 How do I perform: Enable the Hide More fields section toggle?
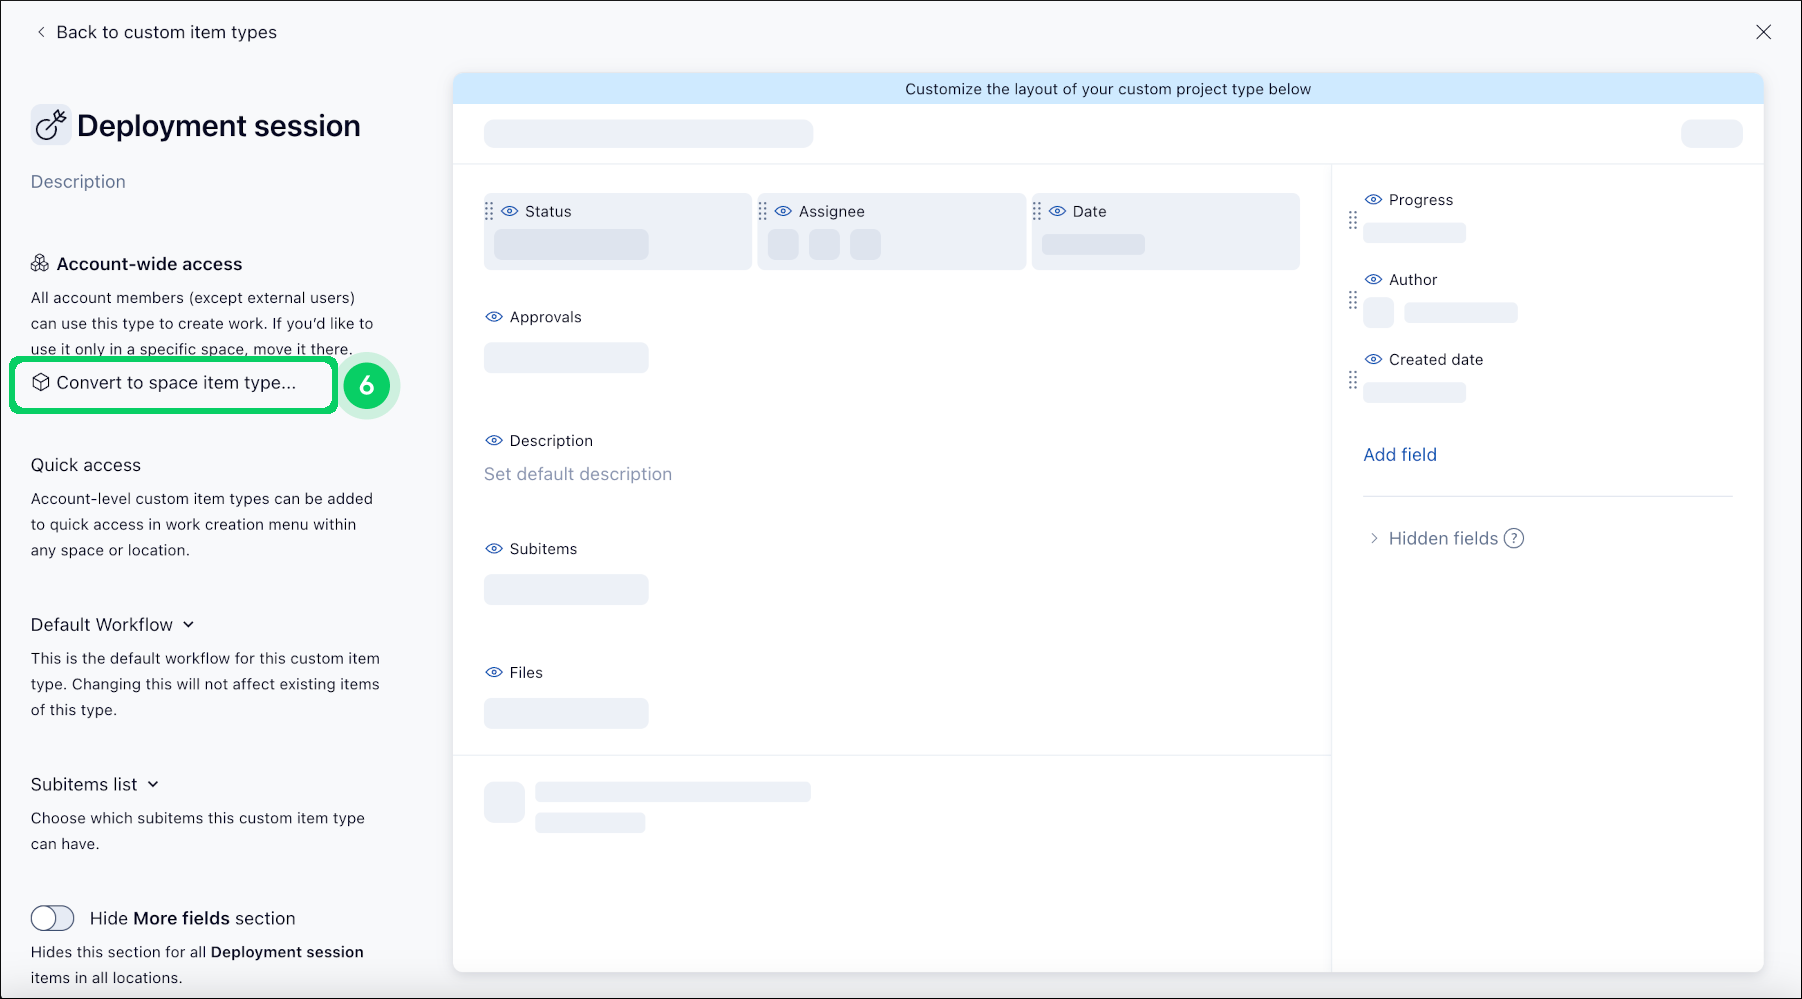[x=52, y=917]
